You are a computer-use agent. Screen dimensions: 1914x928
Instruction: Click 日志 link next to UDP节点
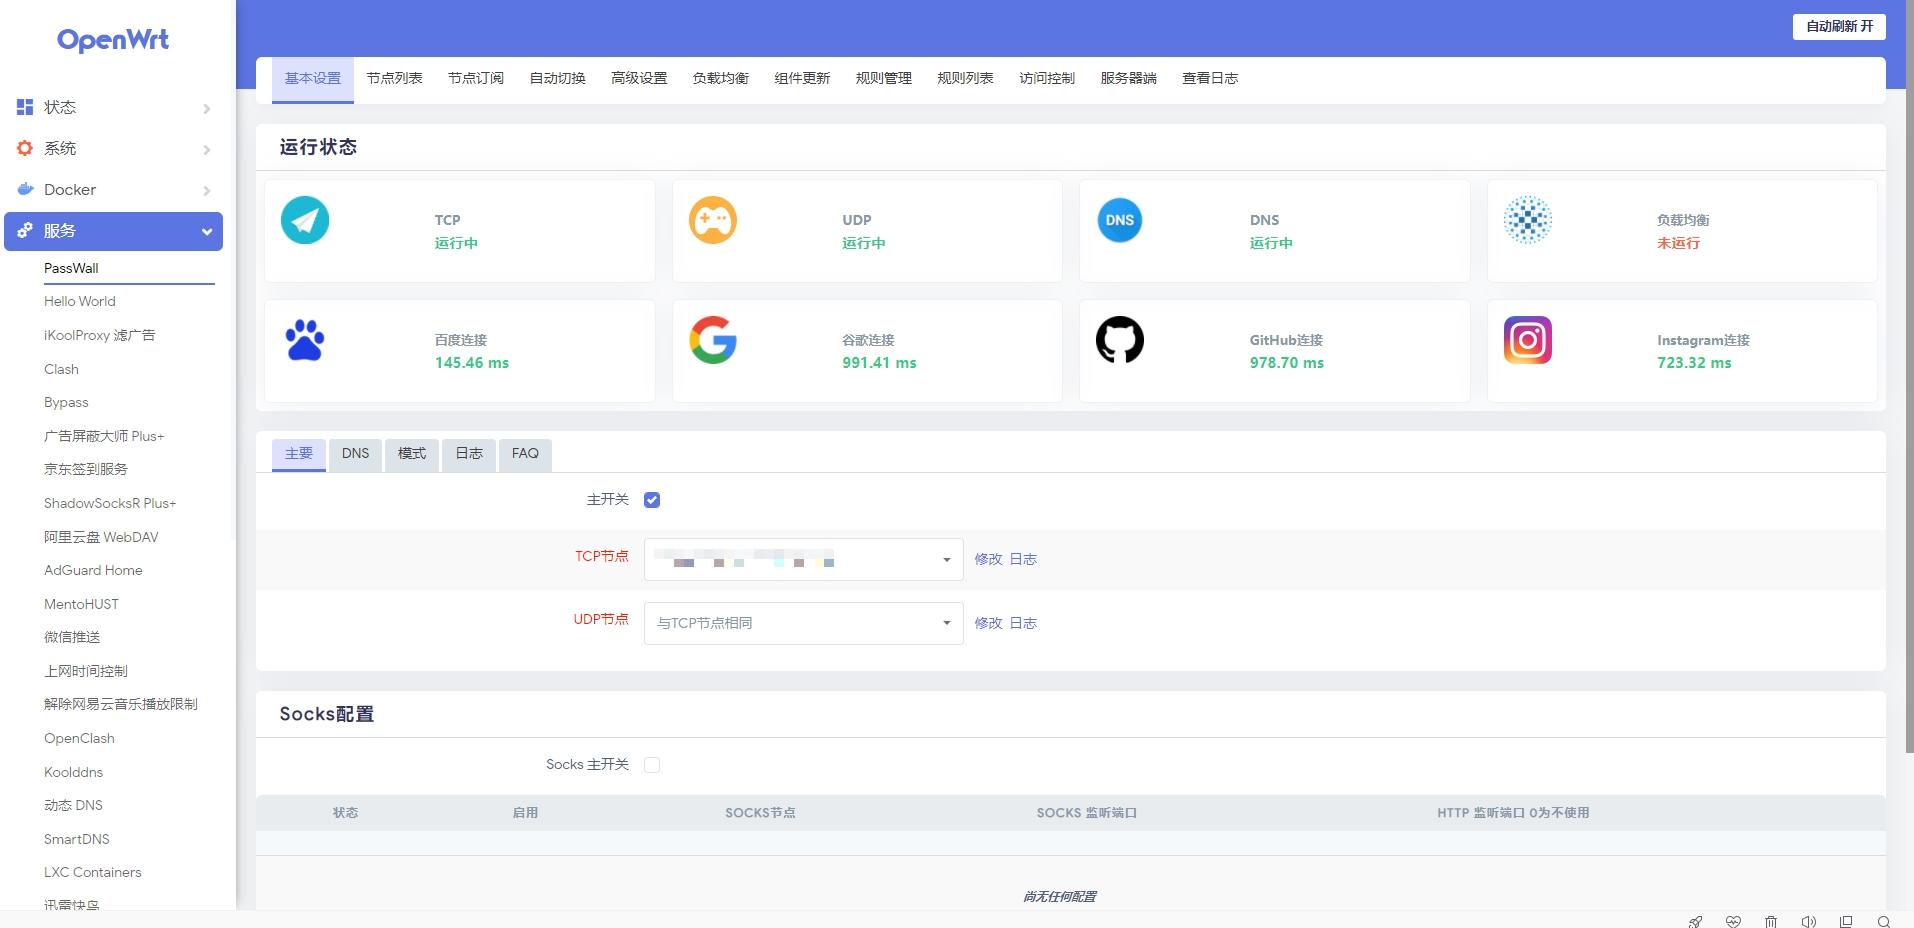tap(1023, 623)
